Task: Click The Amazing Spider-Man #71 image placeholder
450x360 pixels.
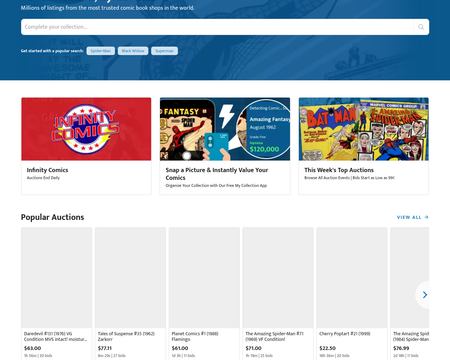Action: (278, 278)
